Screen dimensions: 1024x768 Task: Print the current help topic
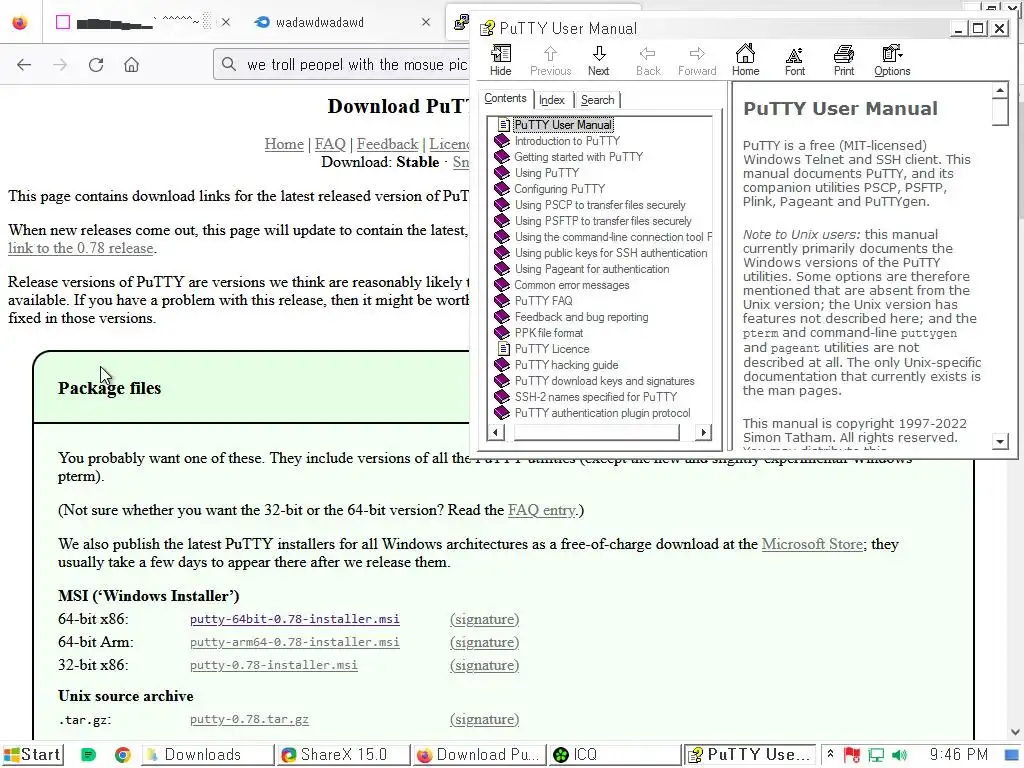(x=843, y=60)
